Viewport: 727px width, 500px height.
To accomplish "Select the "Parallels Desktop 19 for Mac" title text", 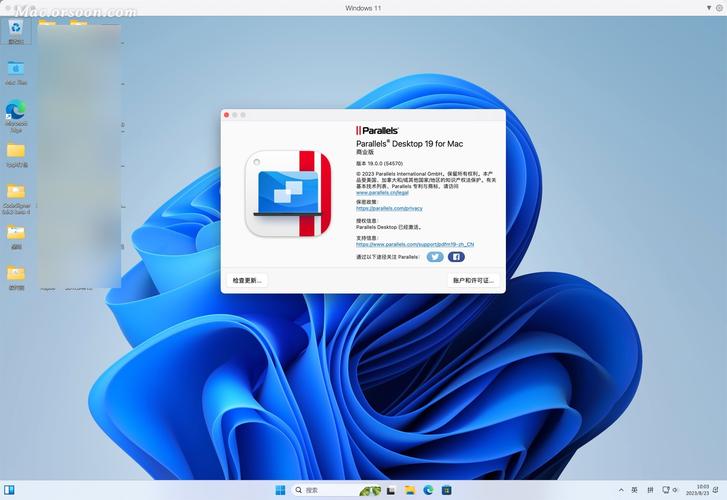I will point(409,144).
